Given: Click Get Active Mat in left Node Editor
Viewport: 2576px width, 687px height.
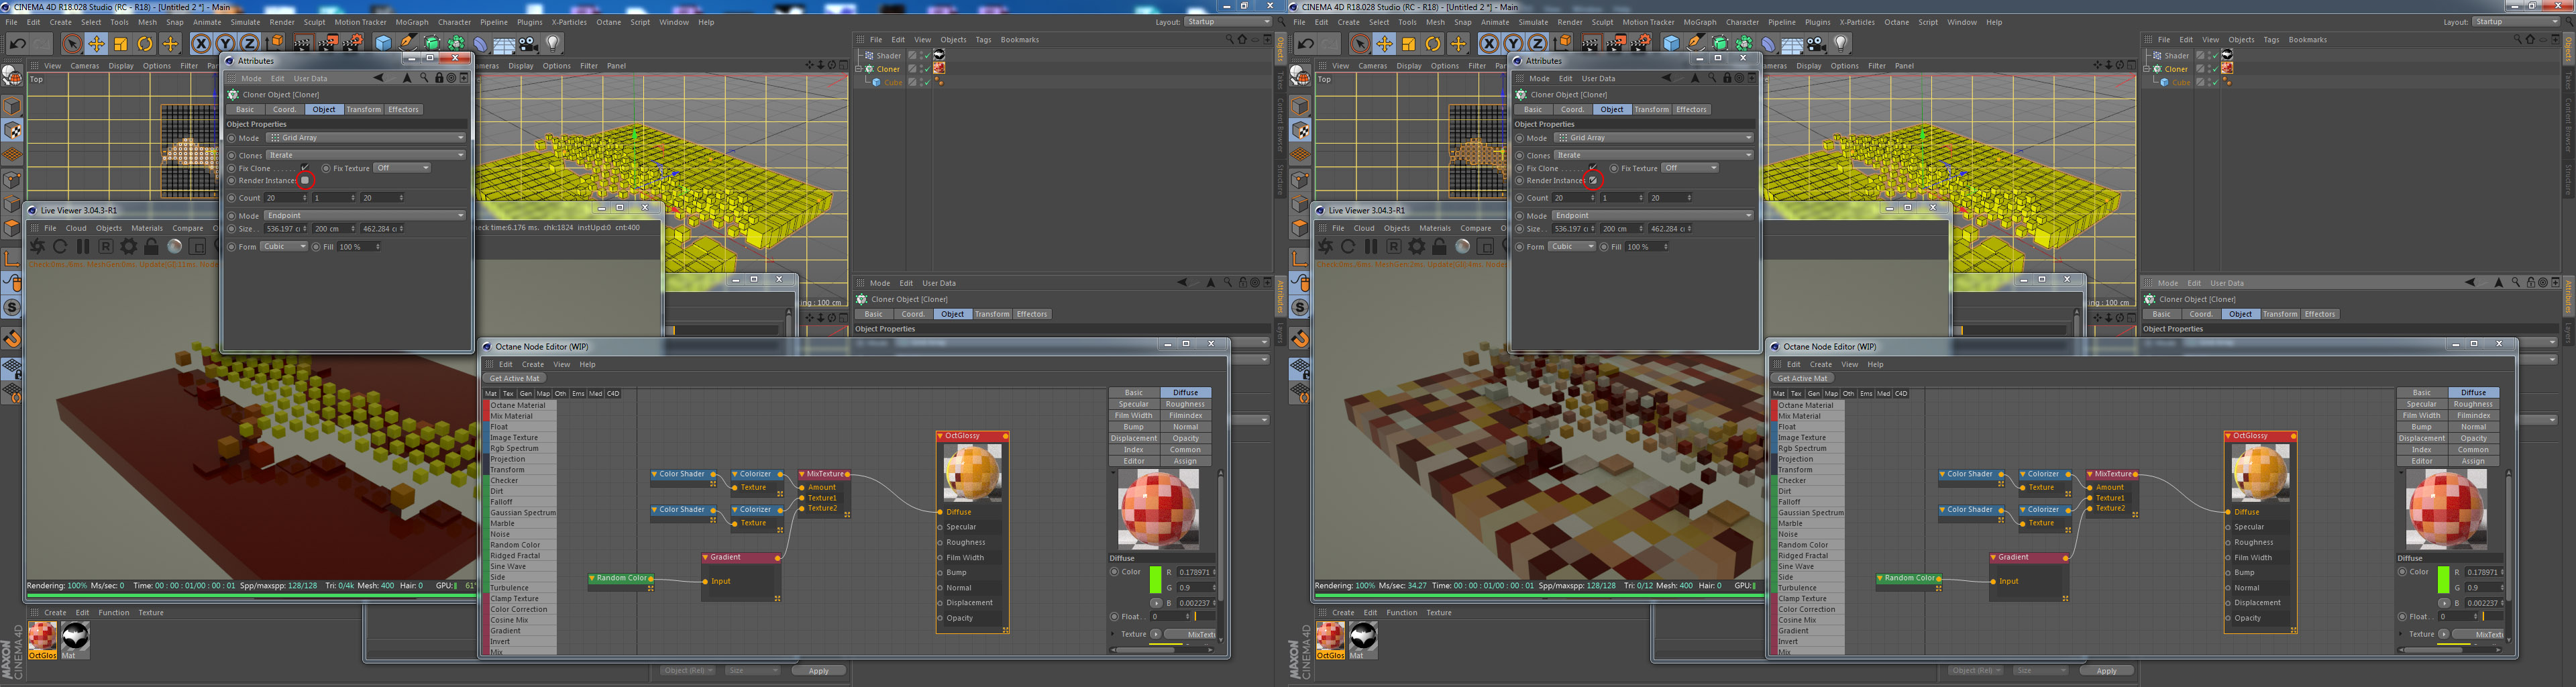Looking at the screenshot, I should point(514,378).
